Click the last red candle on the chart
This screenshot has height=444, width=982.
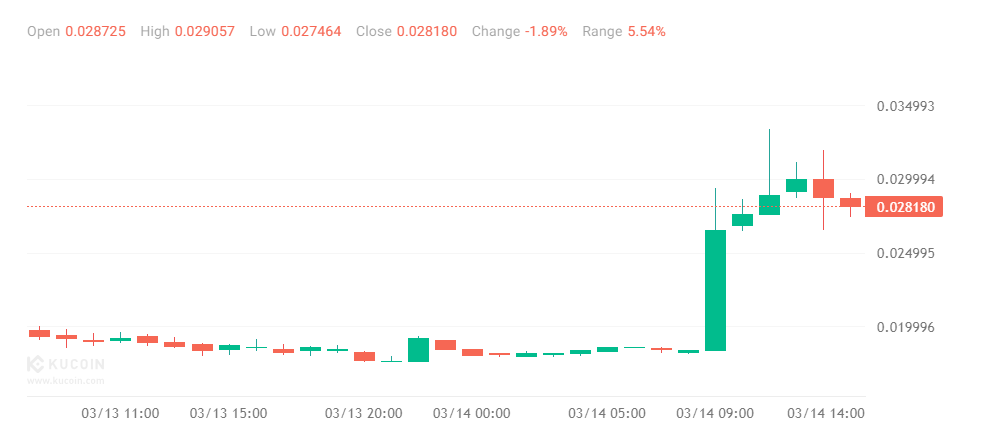pyautogui.click(x=850, y=202)
